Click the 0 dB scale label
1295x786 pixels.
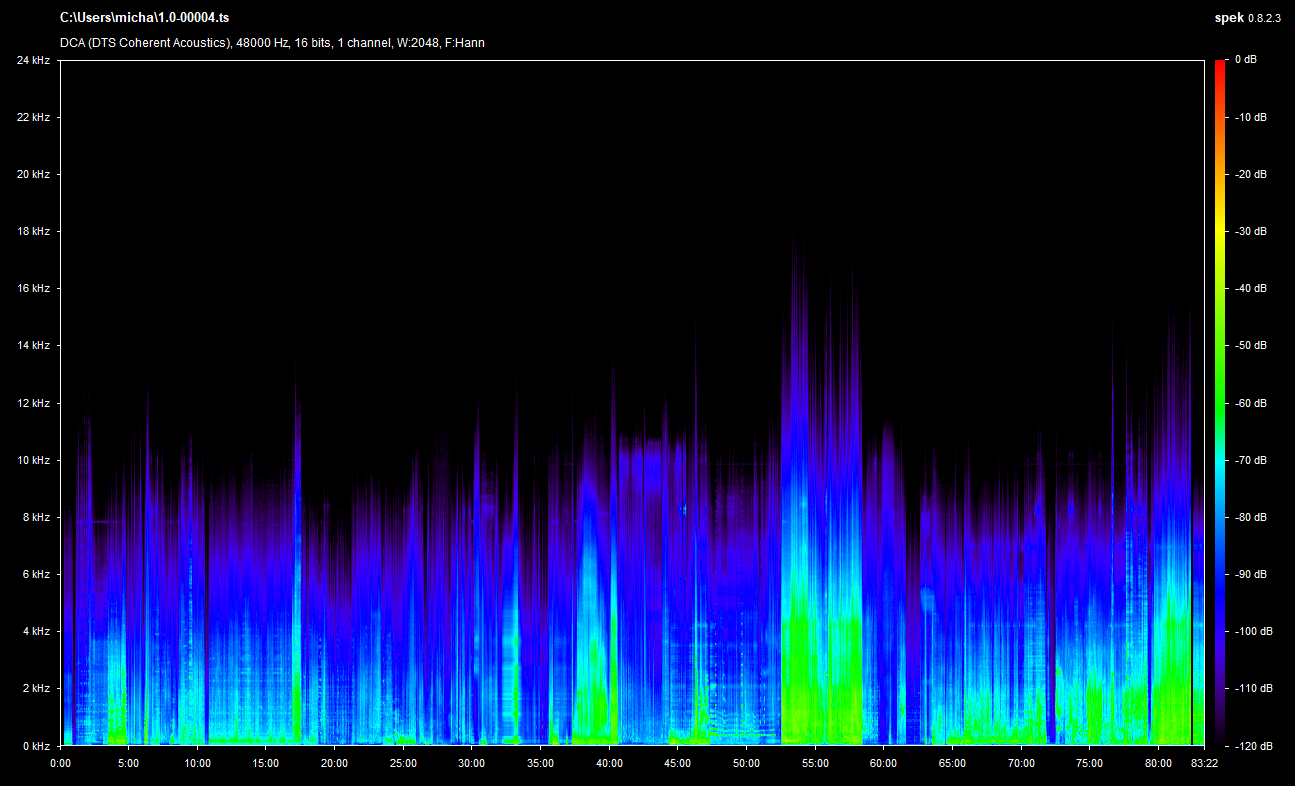click(1245, 60)
